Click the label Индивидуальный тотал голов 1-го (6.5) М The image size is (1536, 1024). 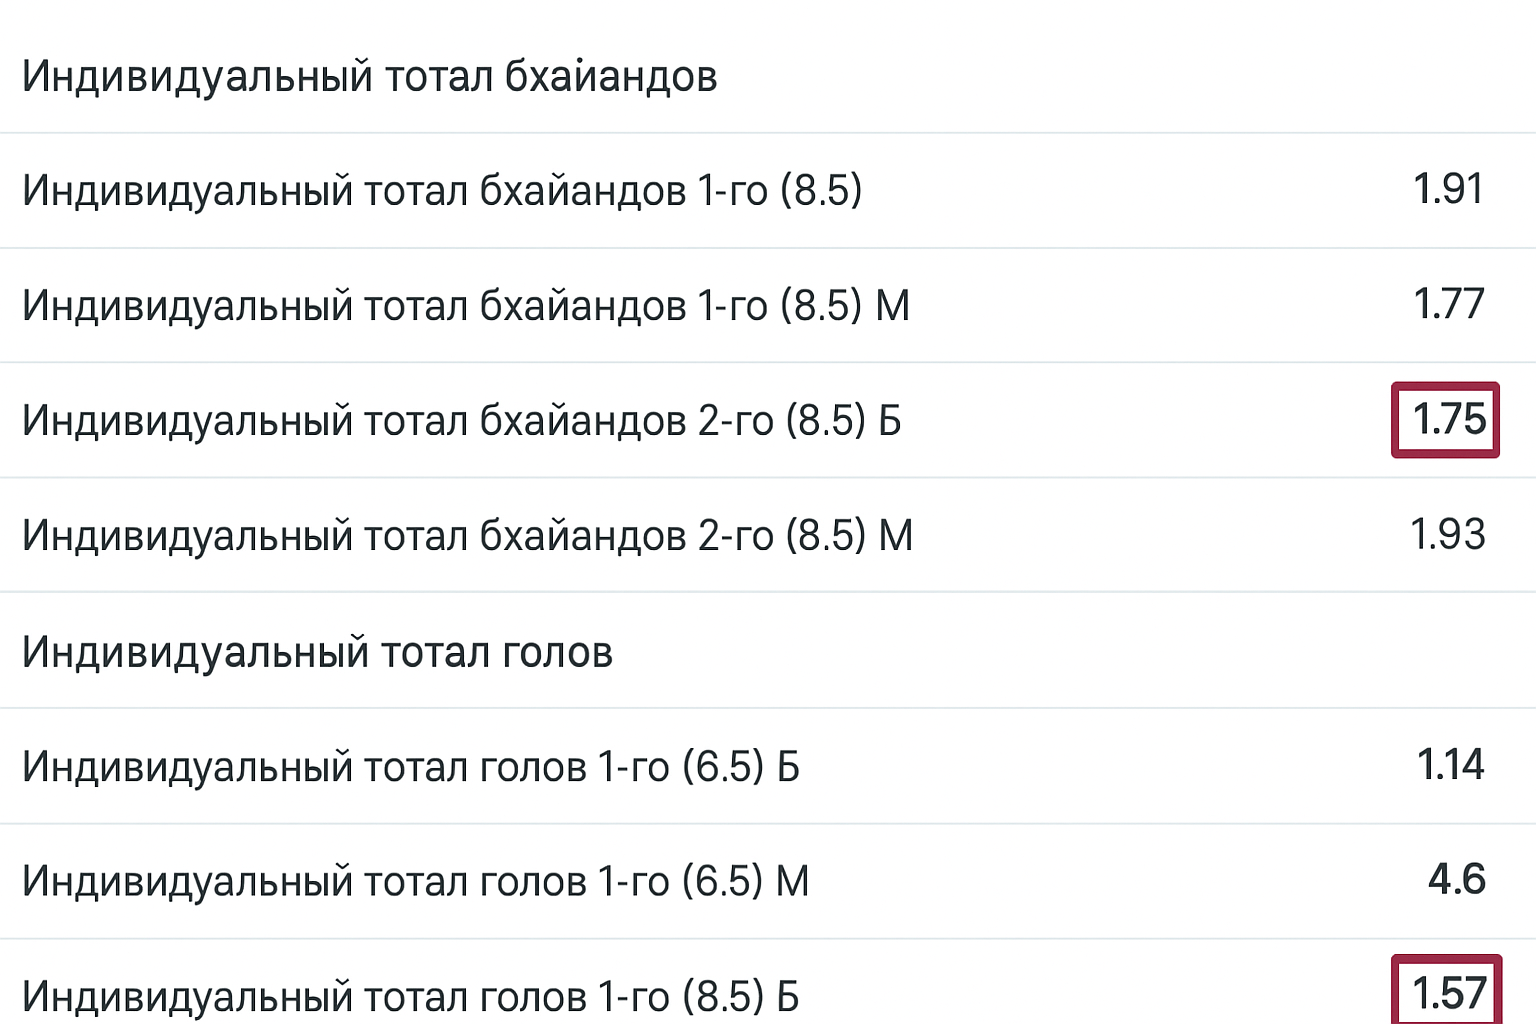tap(415, 881)
